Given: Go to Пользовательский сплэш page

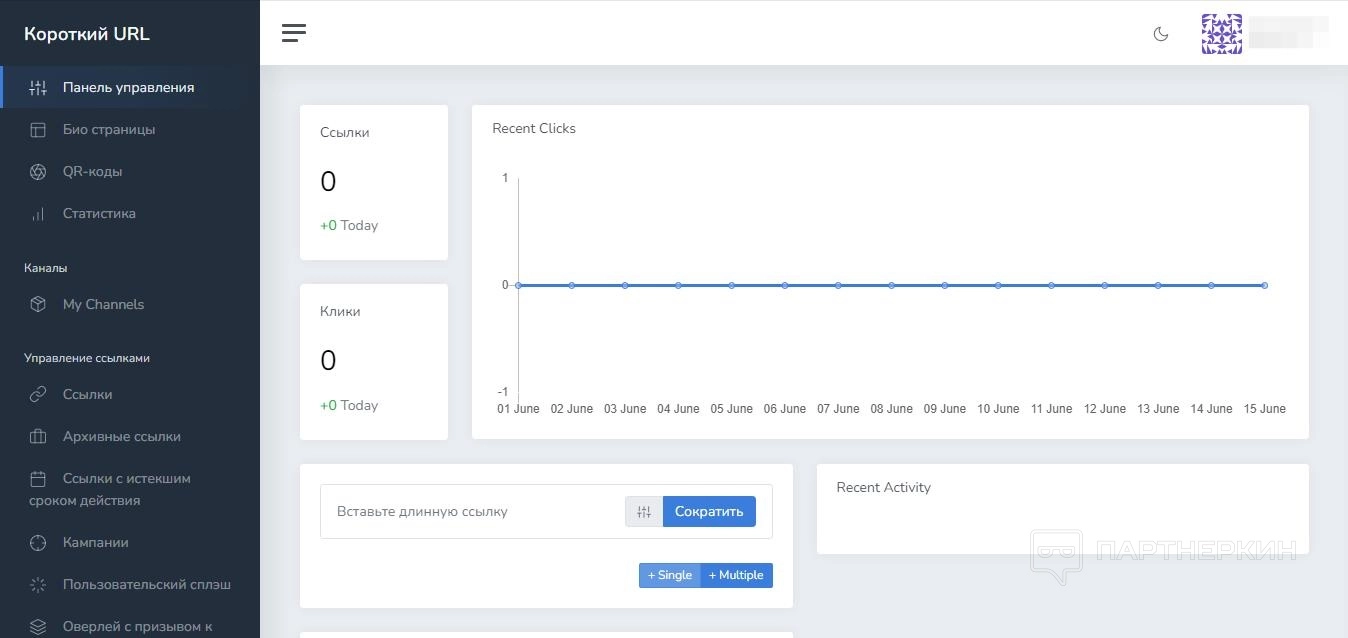Looking at the screenshot, I should click(x=146, y=585).
